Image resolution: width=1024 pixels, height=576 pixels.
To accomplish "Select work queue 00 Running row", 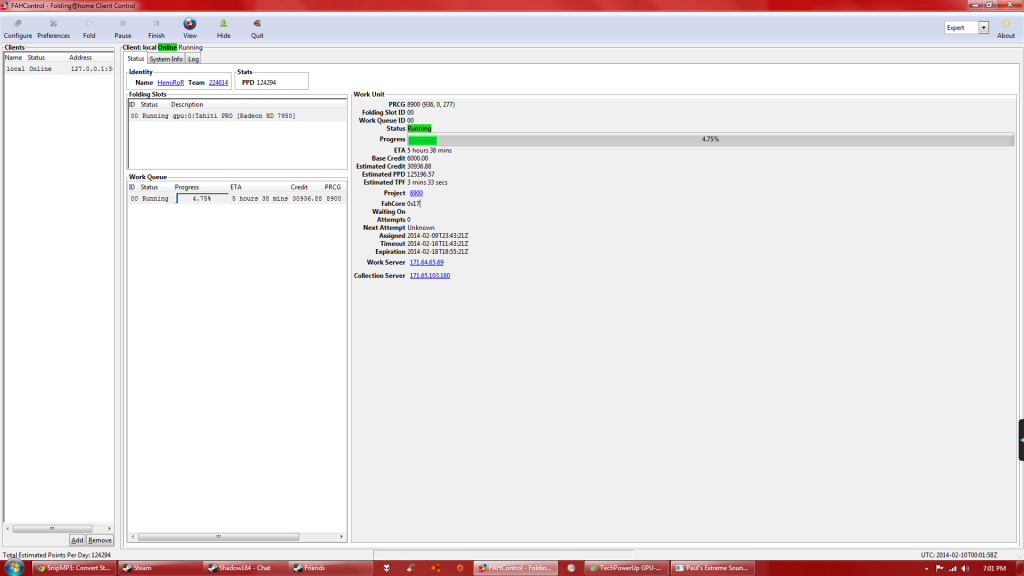I will click(x=237, y=199).
